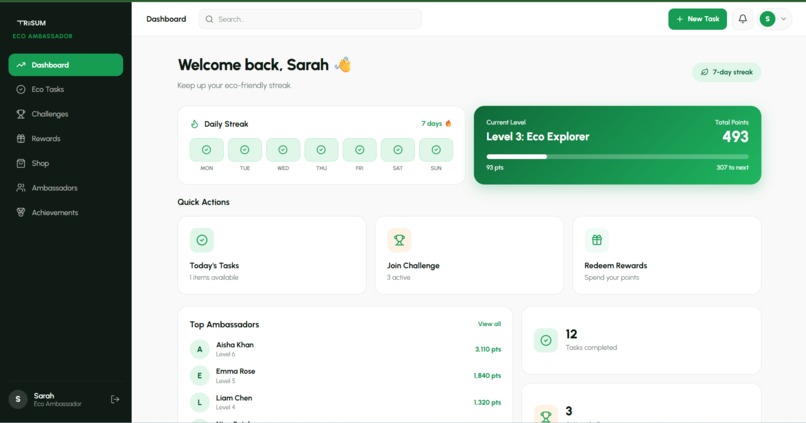Click the 12 Tasks completed stat
The width and height of the screenshot is (806, 423).
point(642,340)
